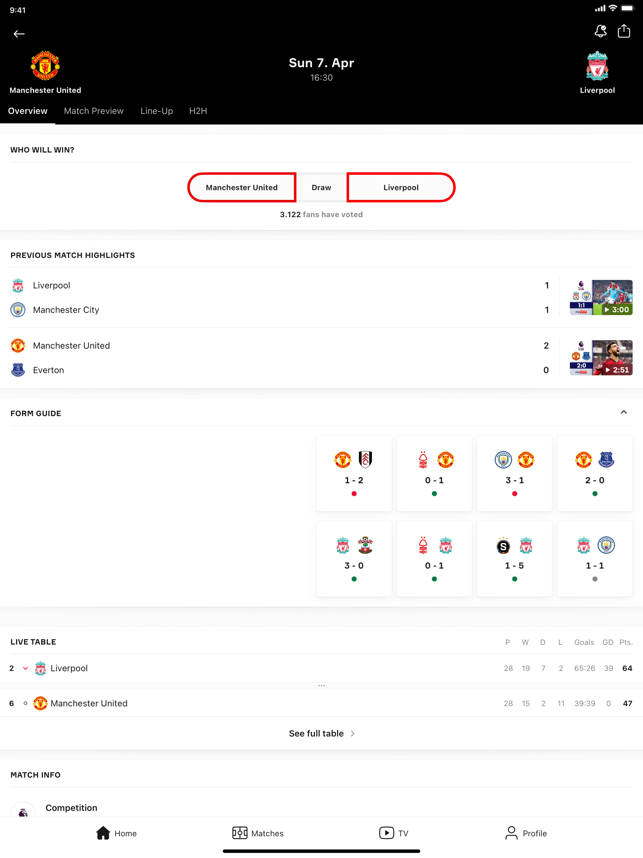
Task: Select Everton row in previous highlights
Action: click(280, 370)
